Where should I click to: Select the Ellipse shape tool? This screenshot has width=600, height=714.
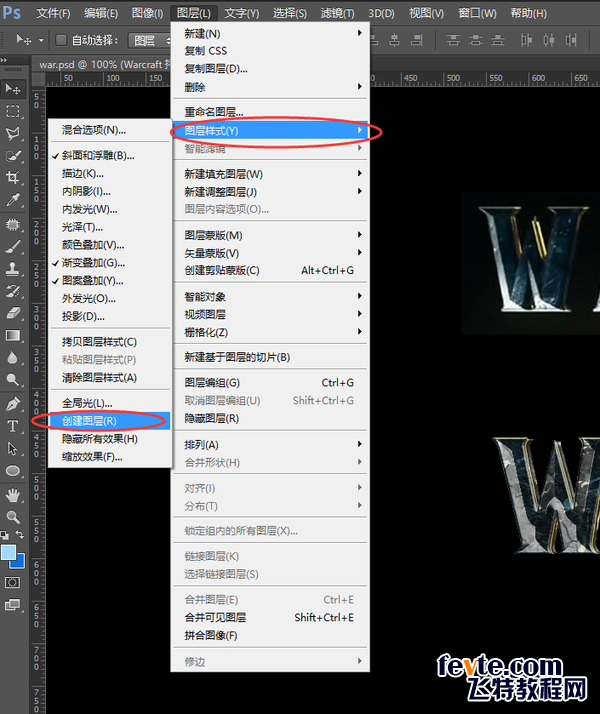click(x=13, y=471)
